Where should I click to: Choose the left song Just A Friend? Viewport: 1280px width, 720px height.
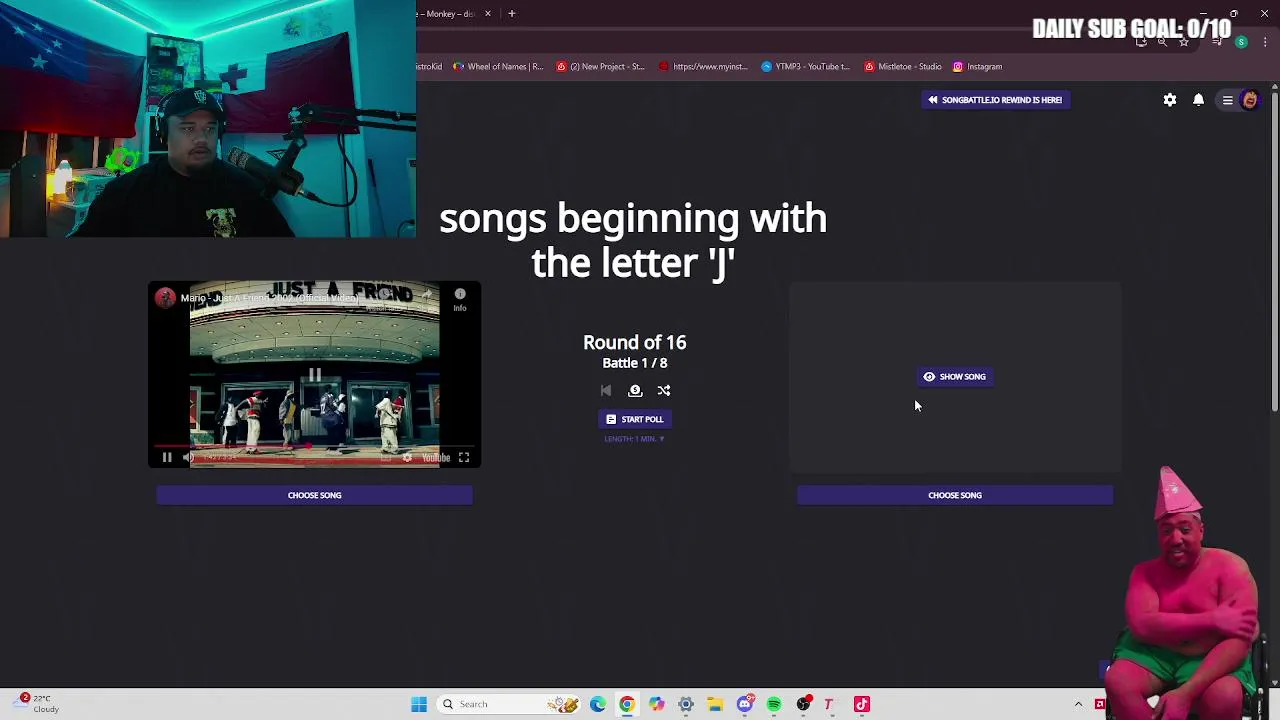314,495
